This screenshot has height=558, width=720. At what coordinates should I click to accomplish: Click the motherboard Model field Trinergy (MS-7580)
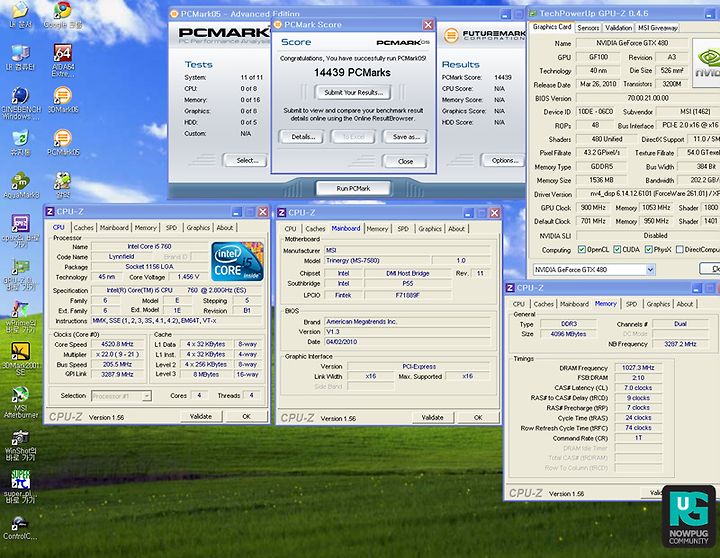coord(377,260)
